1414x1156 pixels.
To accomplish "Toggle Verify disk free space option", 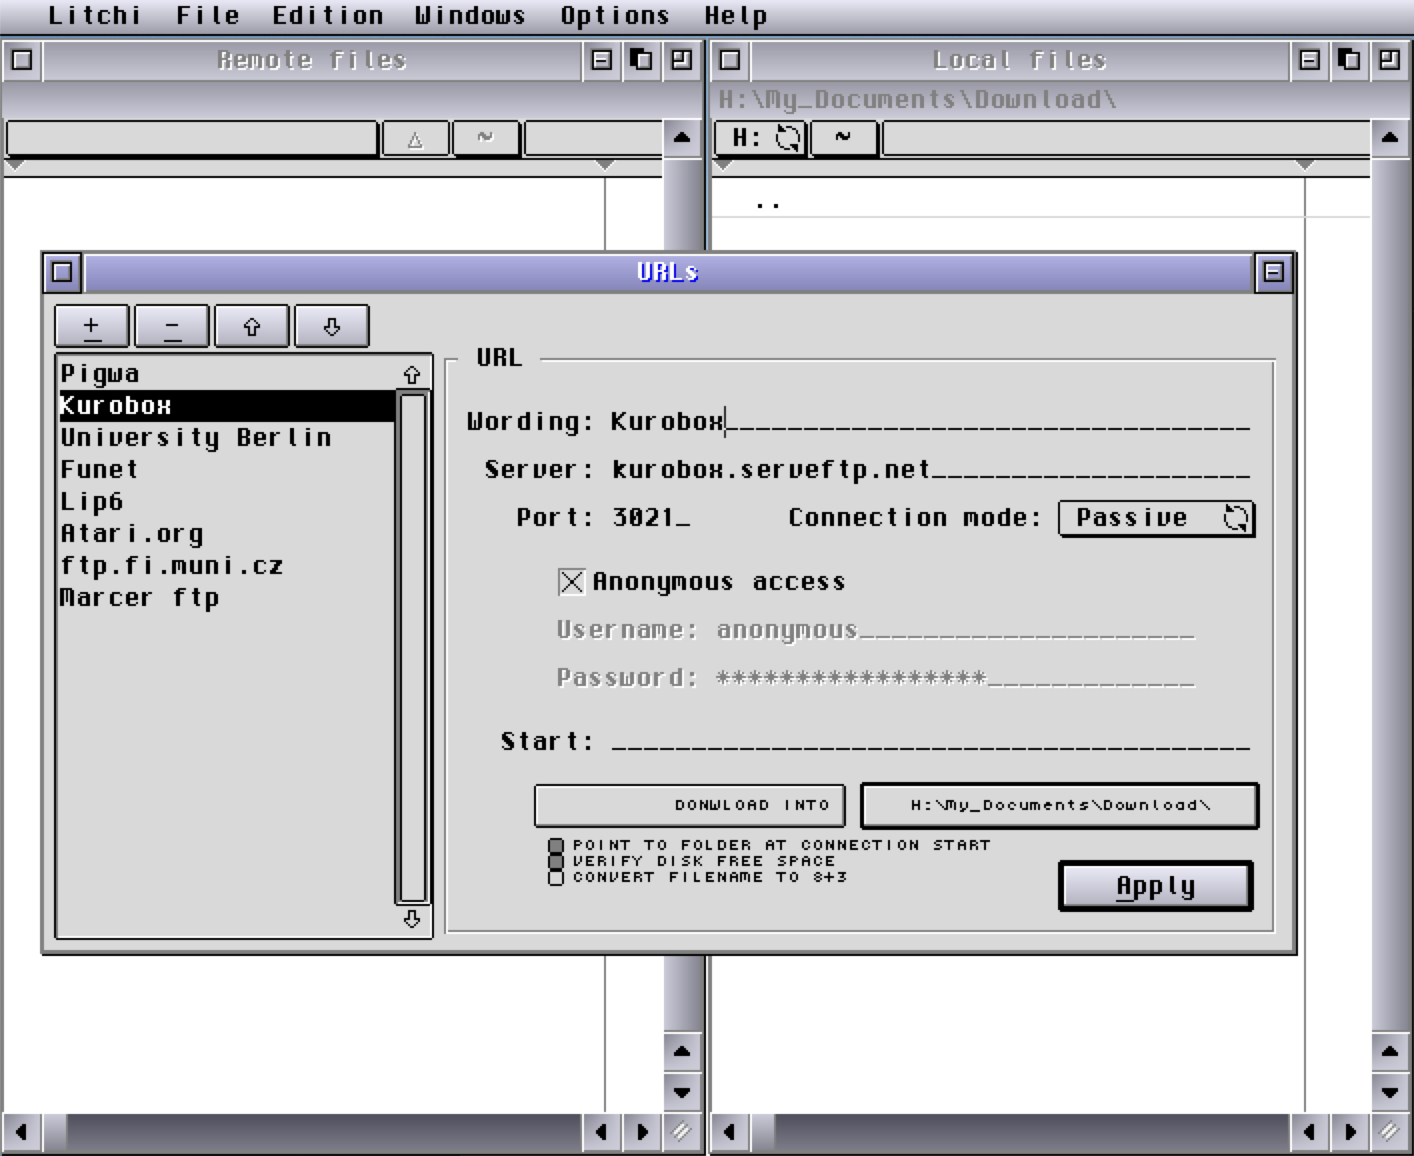I will [556, 862].
